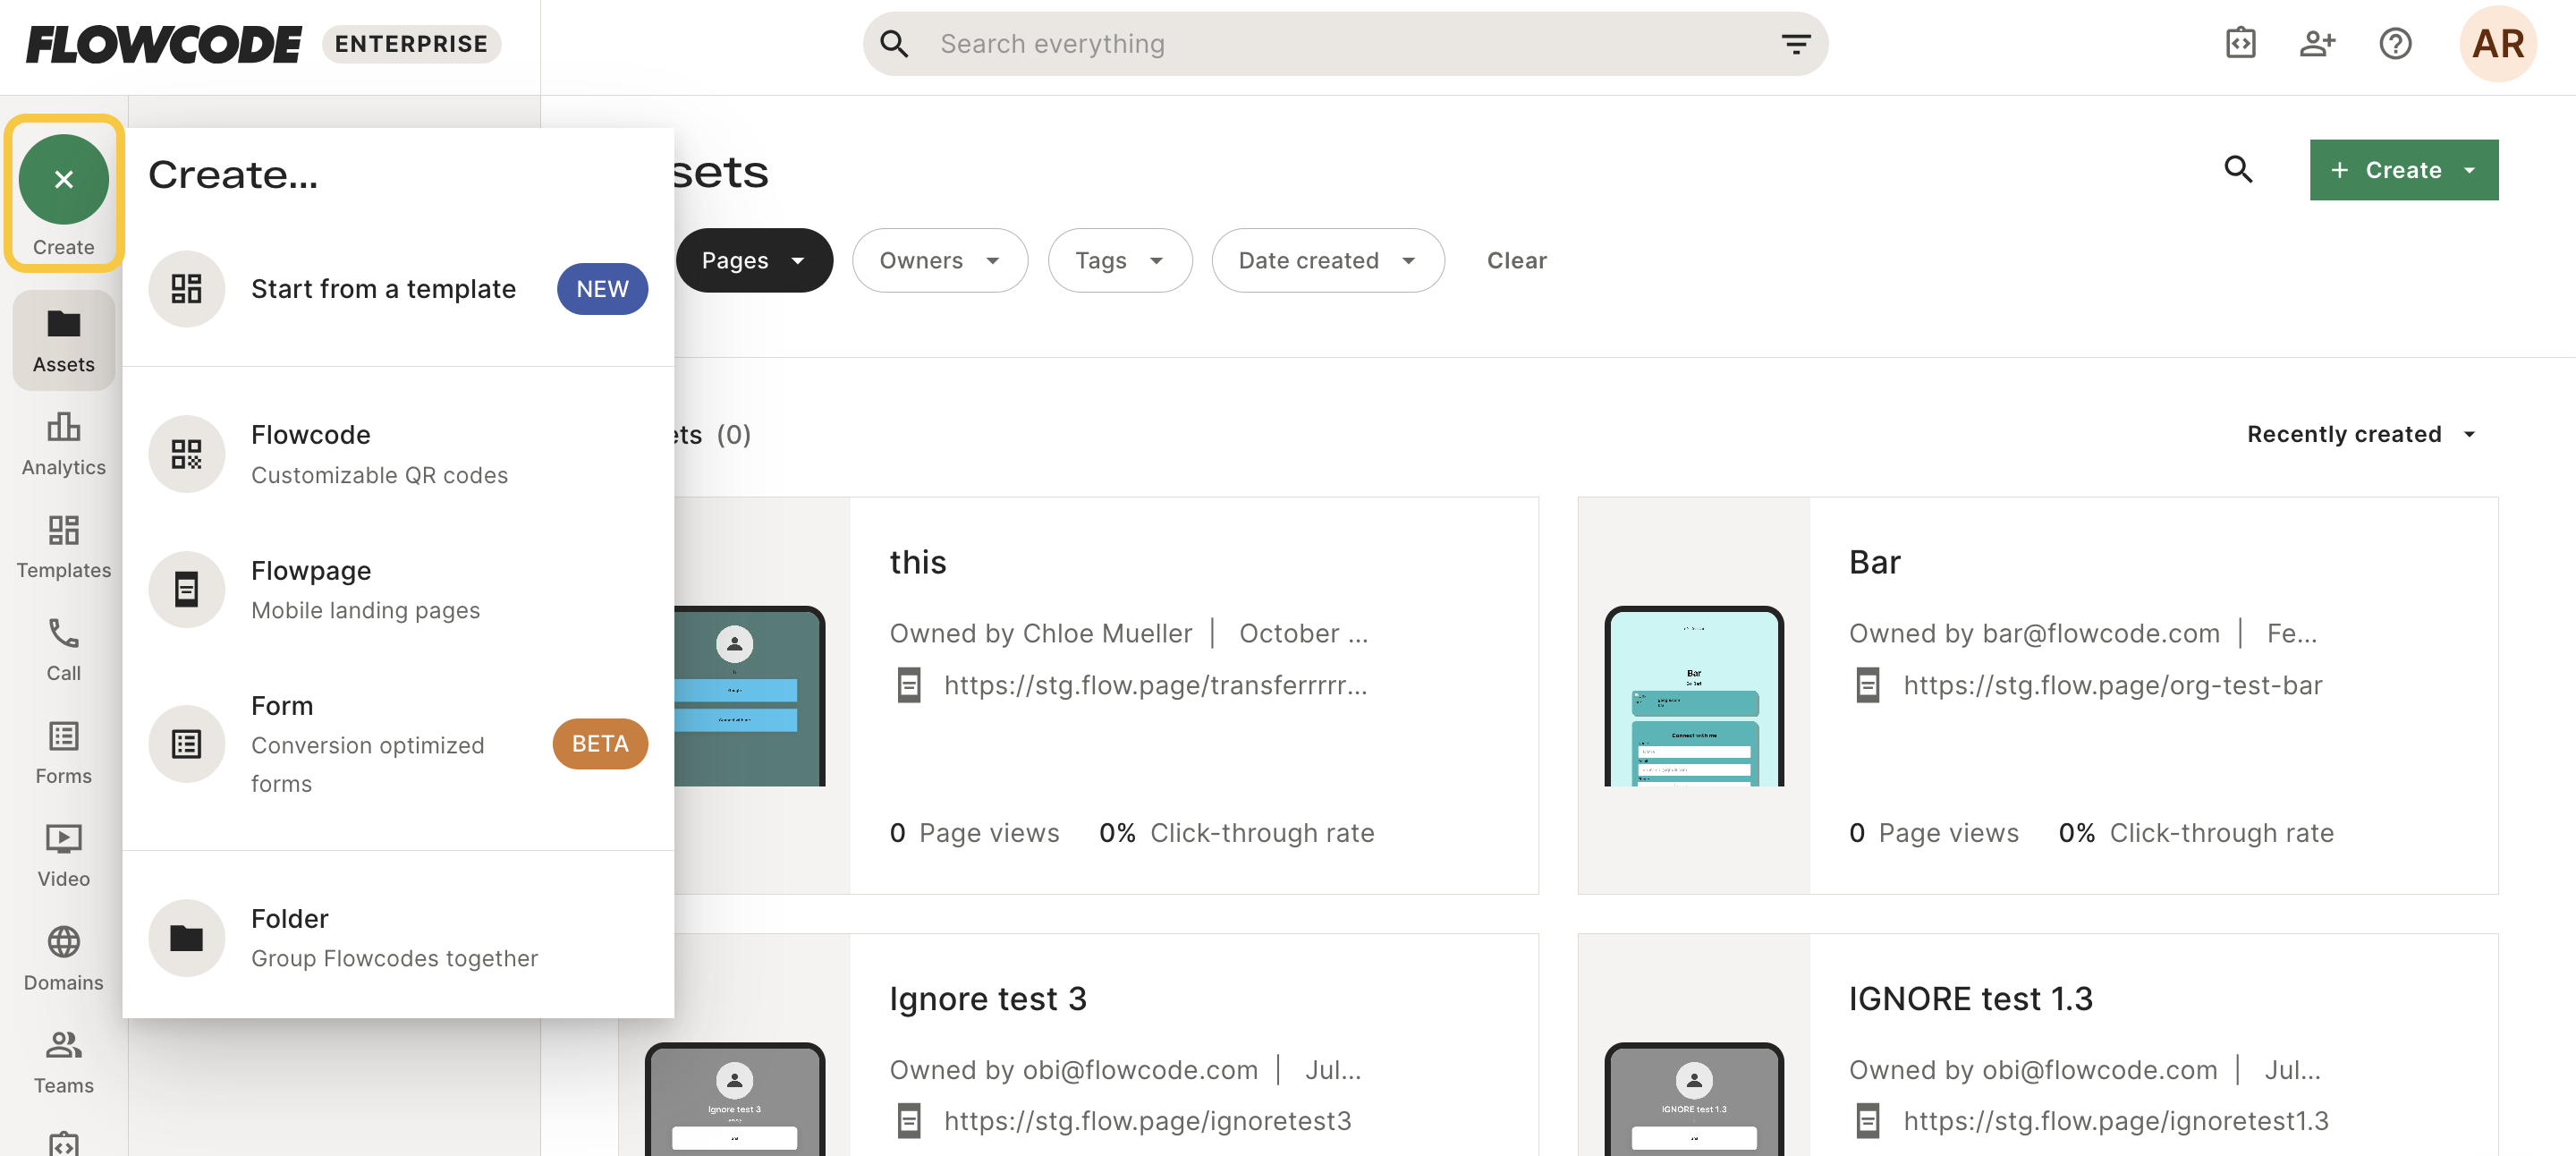Screen dimensions: 2576x1156
Task: Click the NEW badge on template option
Action: point(602,289)
